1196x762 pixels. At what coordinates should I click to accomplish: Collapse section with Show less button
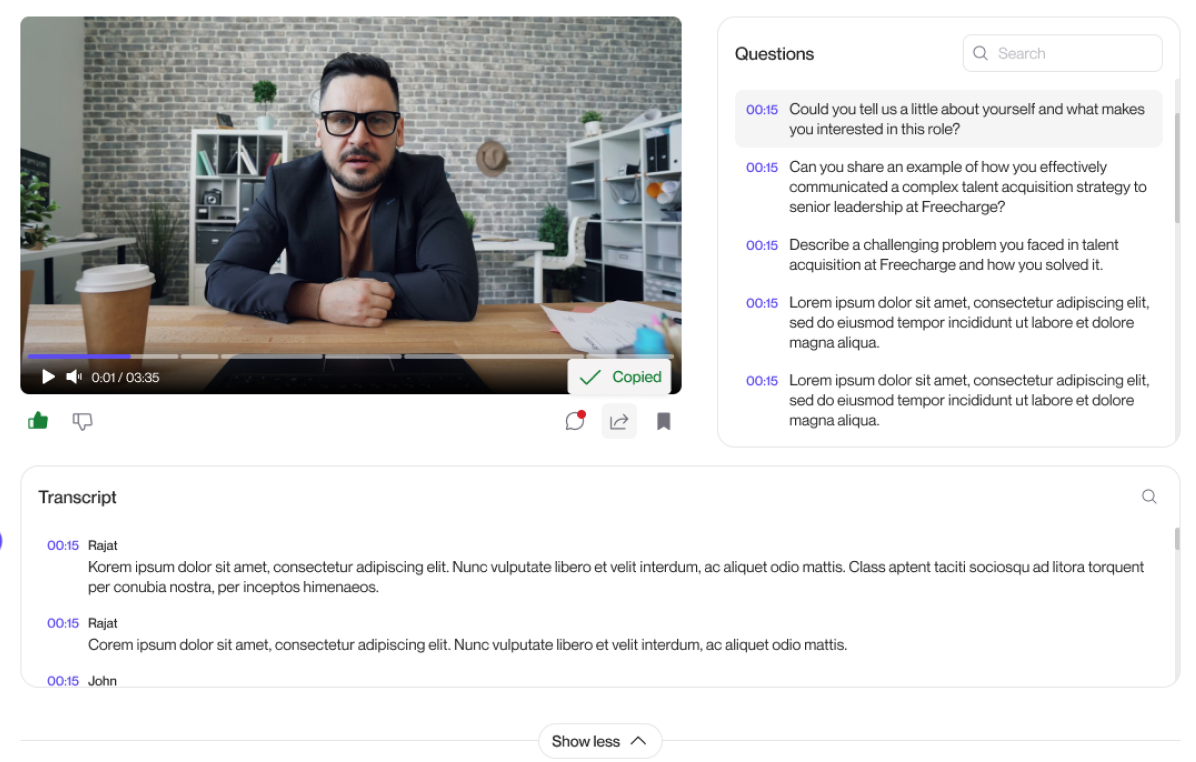coord(600,741)
